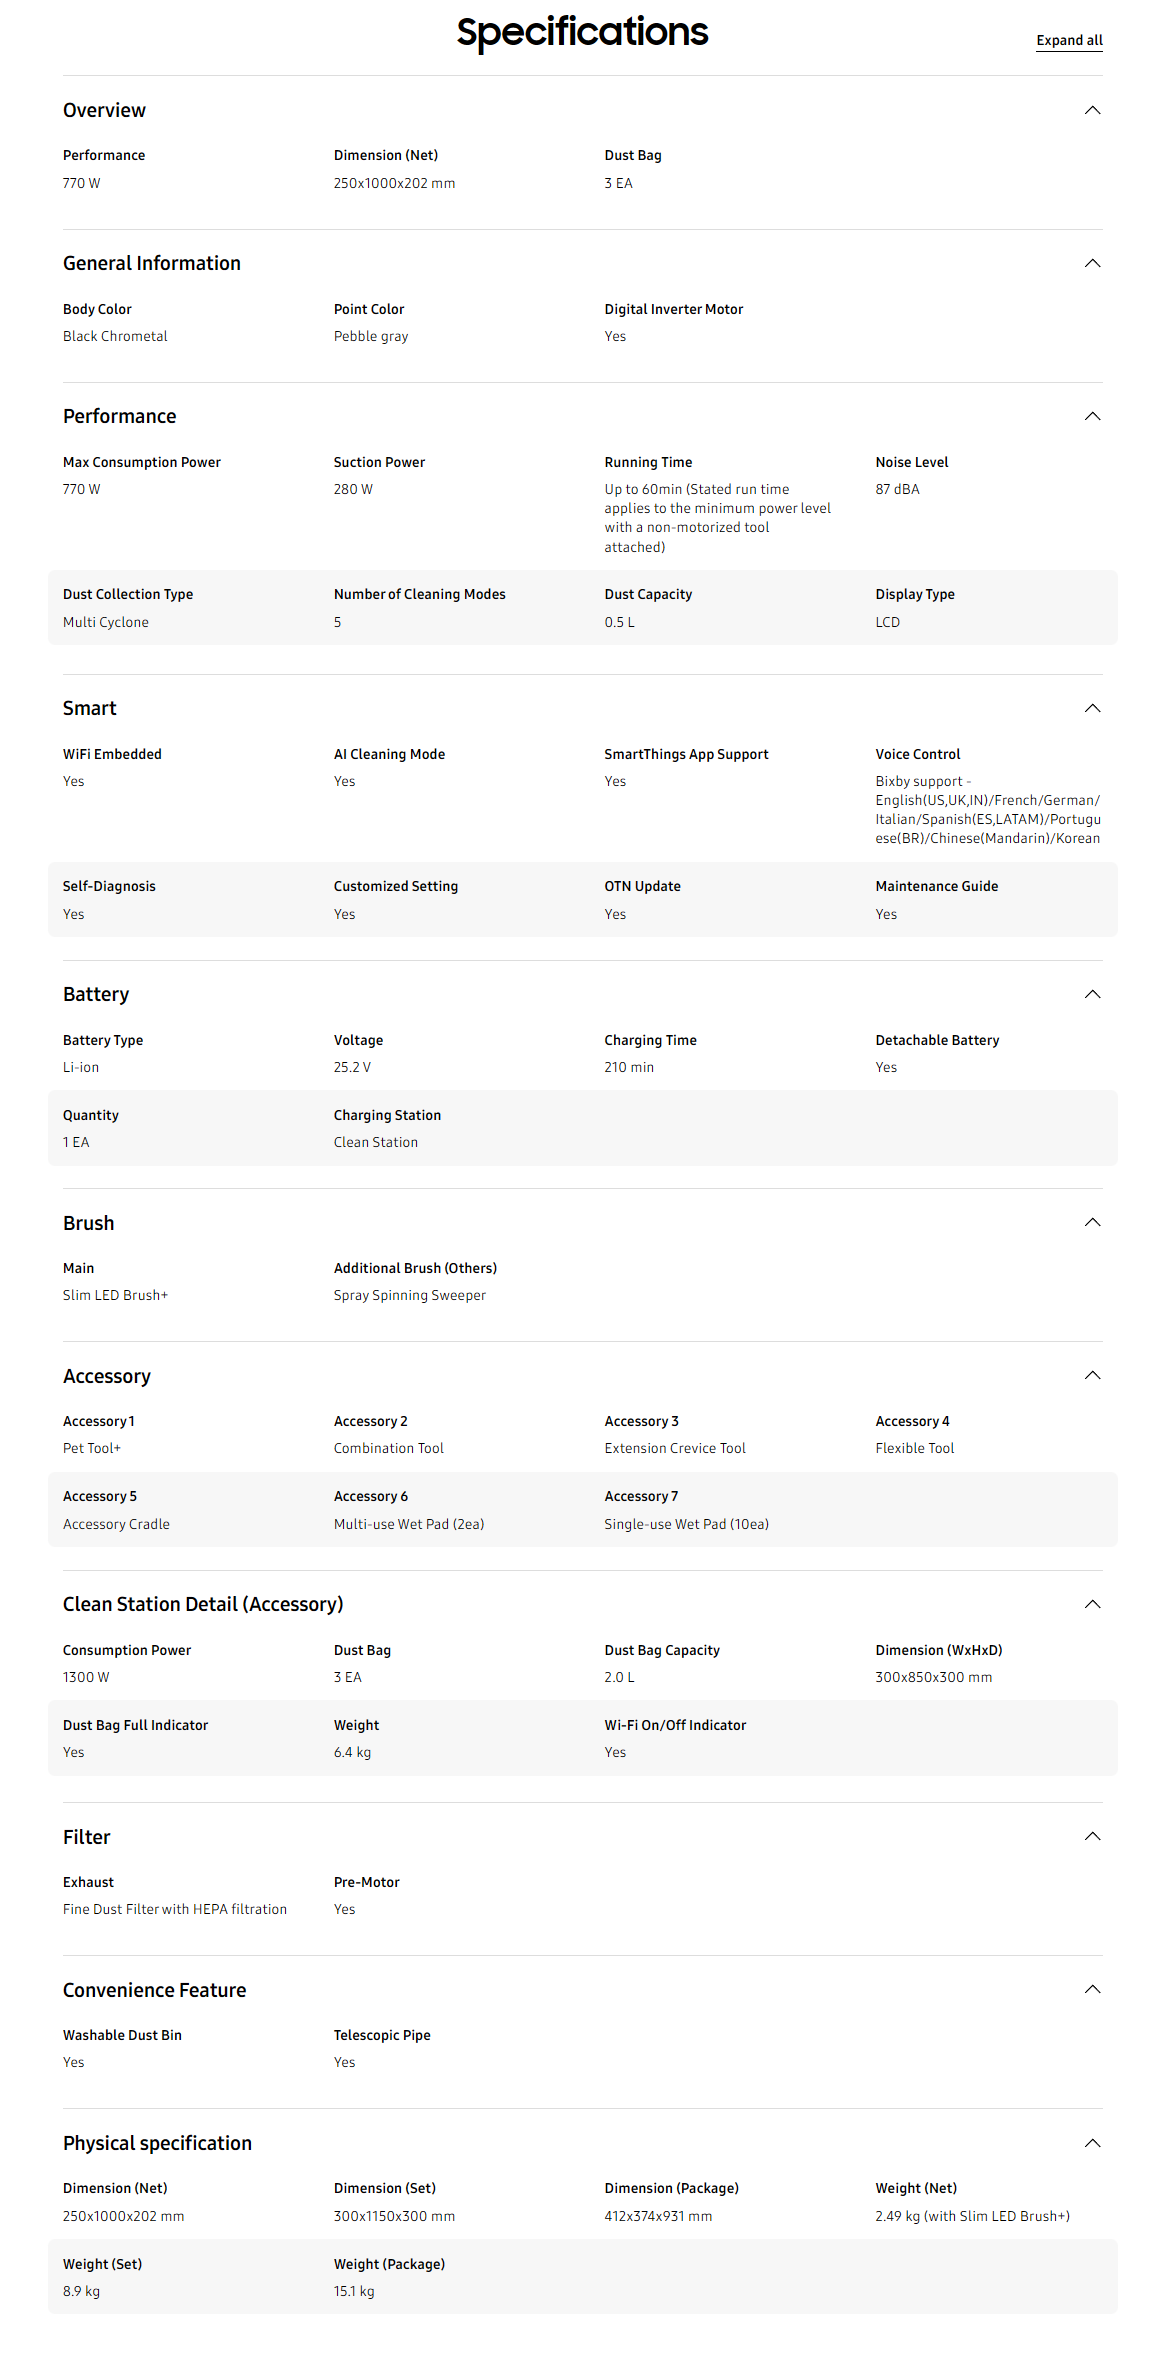This screenshot has width=1164, height=2361.
Task: Collapse the Battery section chevron
Action: (1092, 994)
